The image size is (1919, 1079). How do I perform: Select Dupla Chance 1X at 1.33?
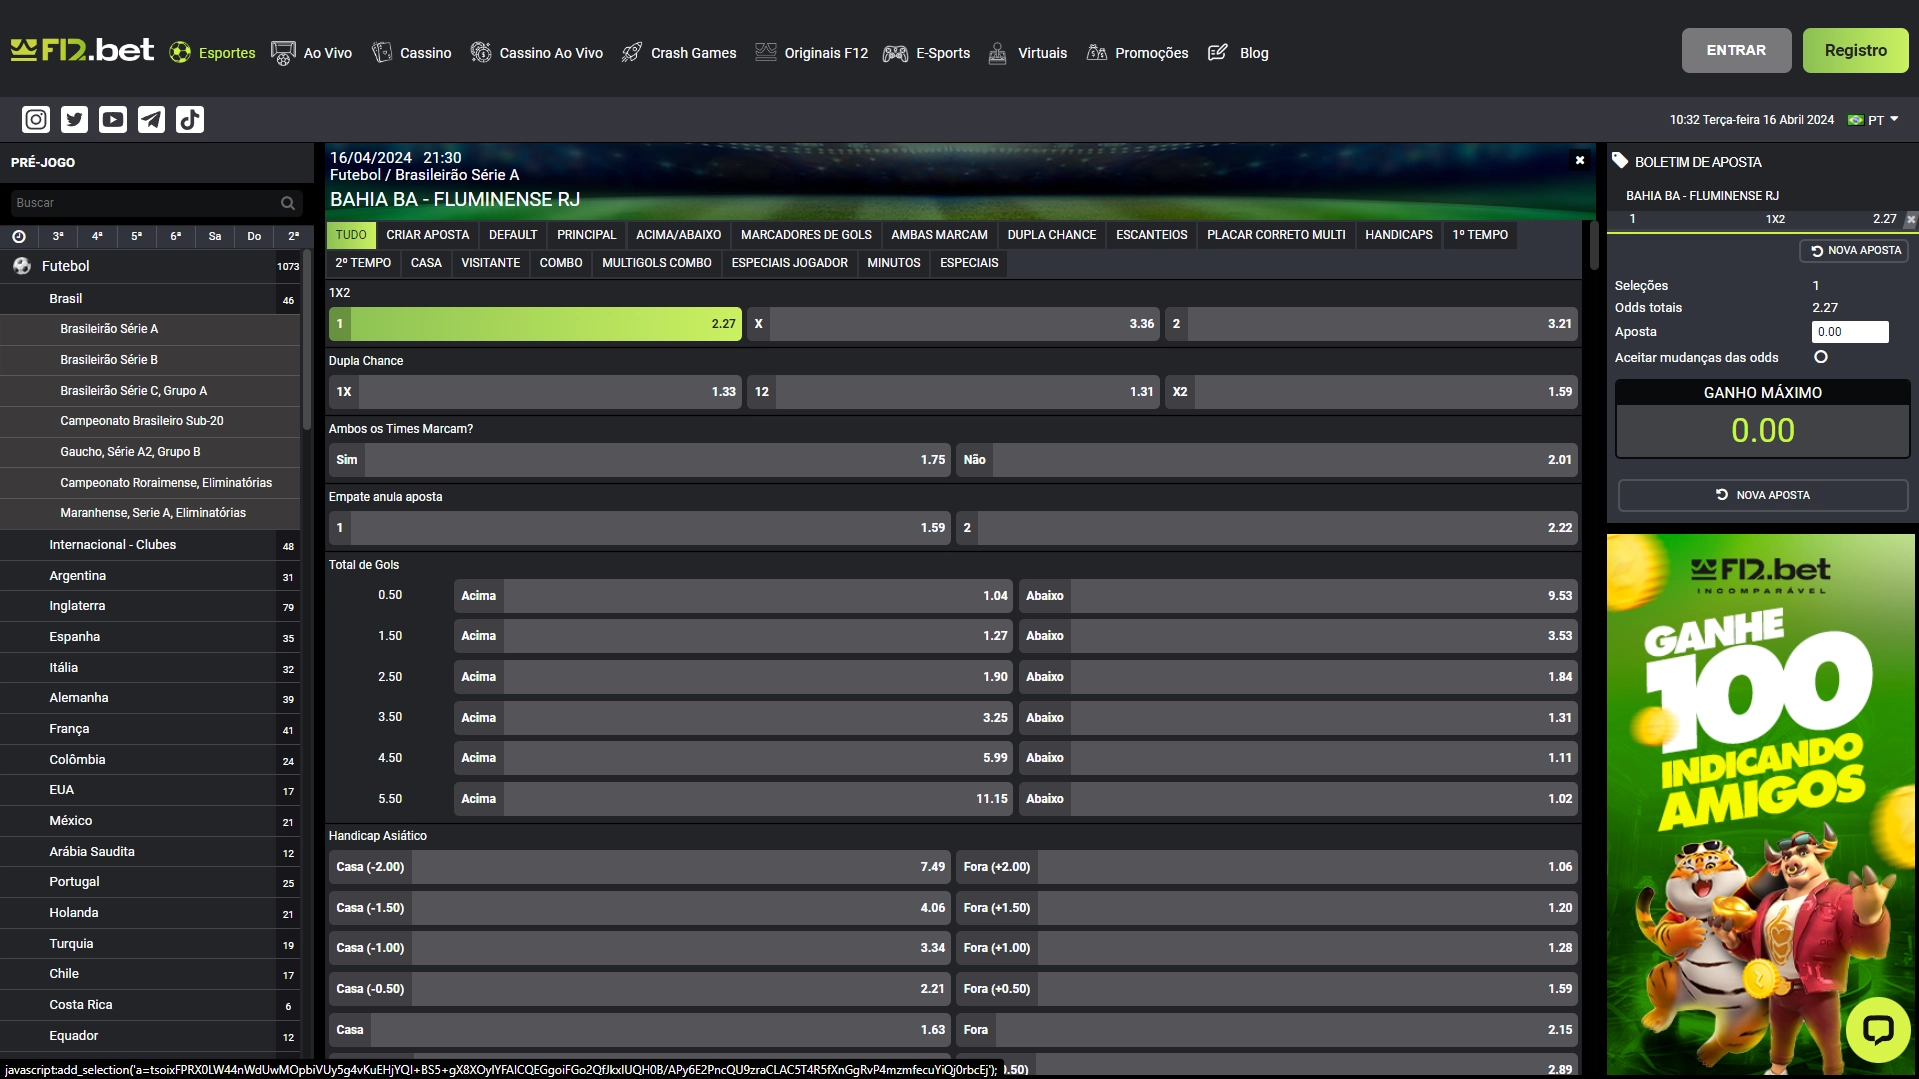tap(535, 392)
